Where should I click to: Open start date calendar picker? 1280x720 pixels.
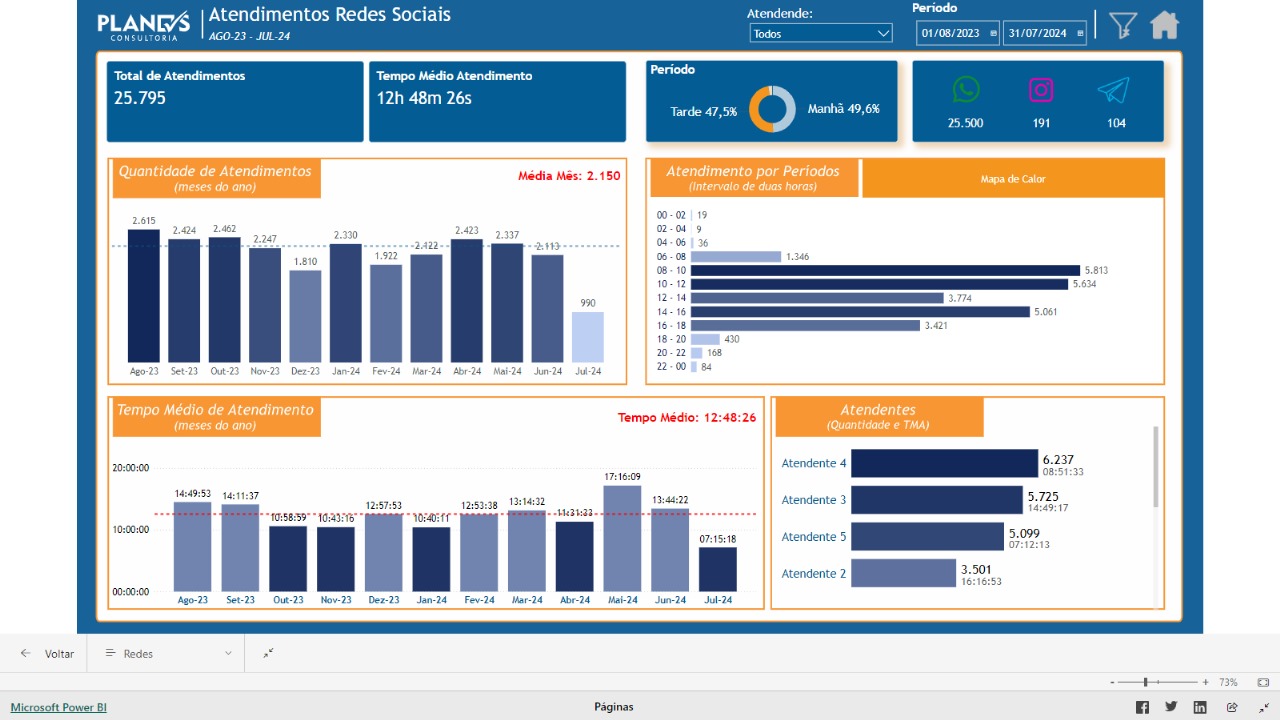993,33
